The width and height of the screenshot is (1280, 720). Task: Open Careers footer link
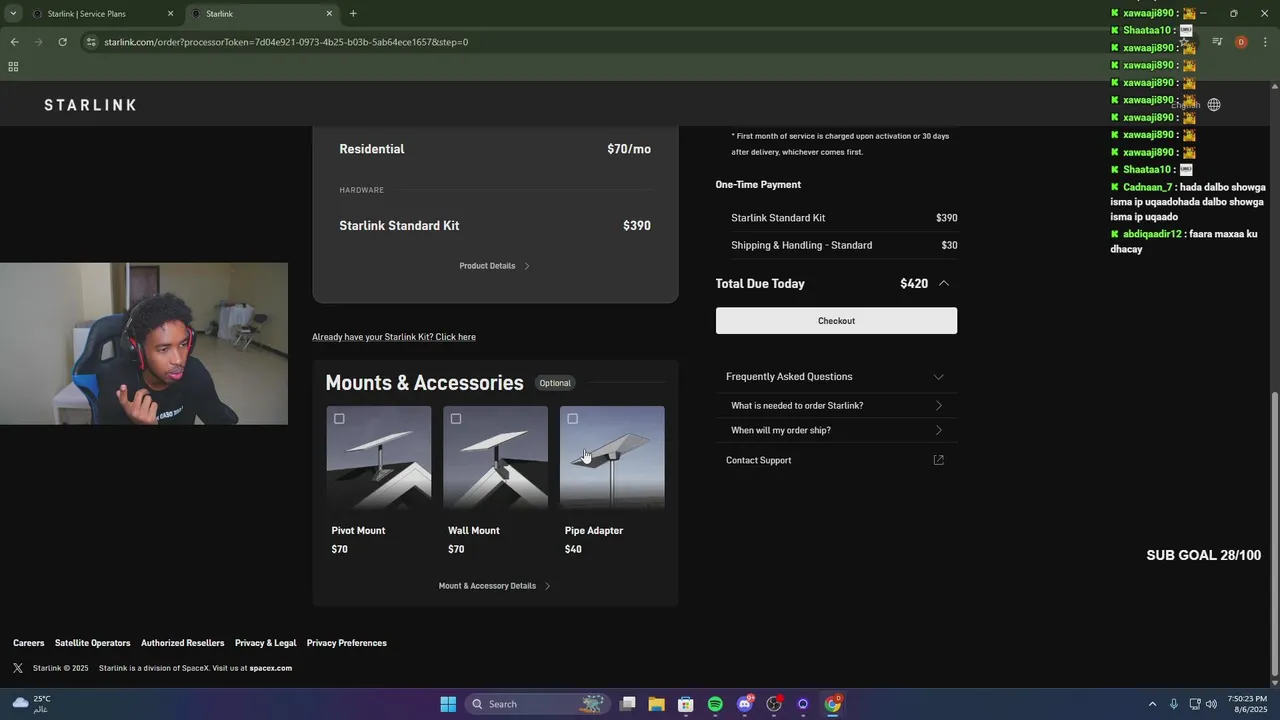28,643
